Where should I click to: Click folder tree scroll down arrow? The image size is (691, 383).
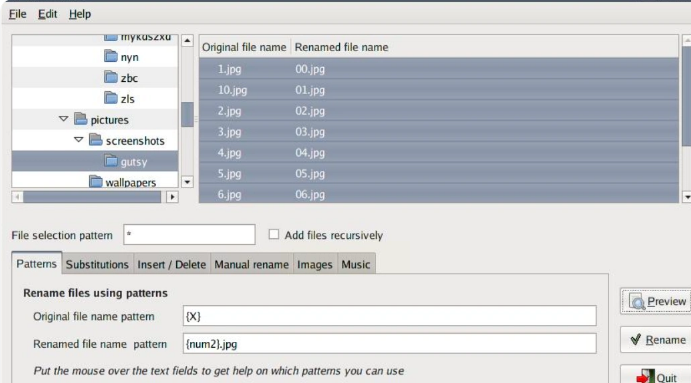pos(187,182)
